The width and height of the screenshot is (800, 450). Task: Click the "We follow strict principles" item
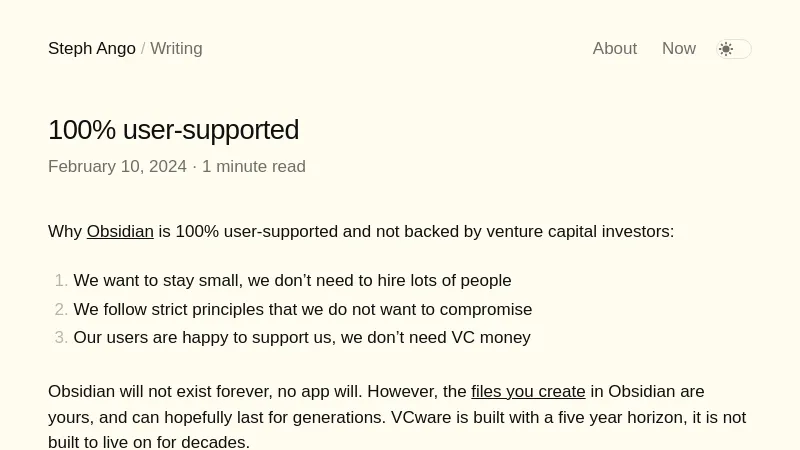(302, 310)
